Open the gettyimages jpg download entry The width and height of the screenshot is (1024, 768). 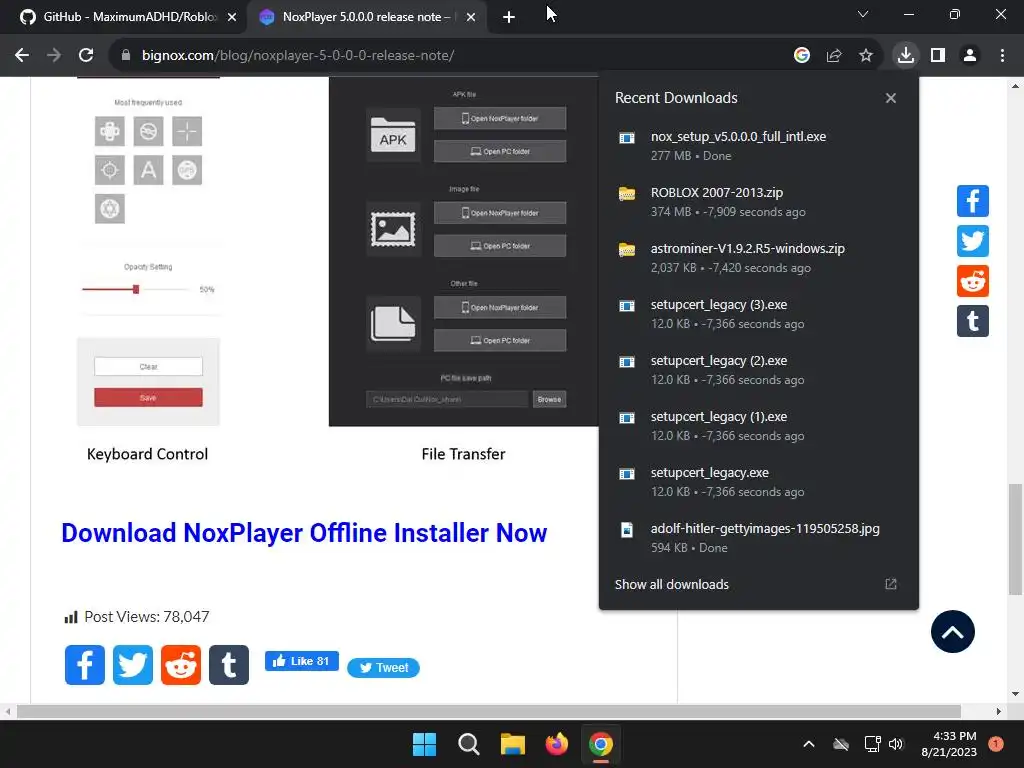(x=758, y=537)
